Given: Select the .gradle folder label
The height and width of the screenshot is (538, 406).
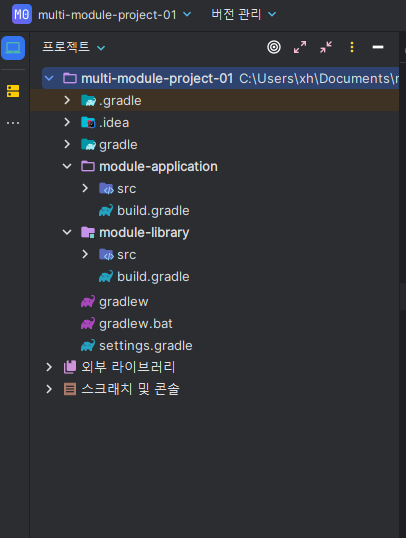Looking at the screenshot, I should click(x=120, y=101).
